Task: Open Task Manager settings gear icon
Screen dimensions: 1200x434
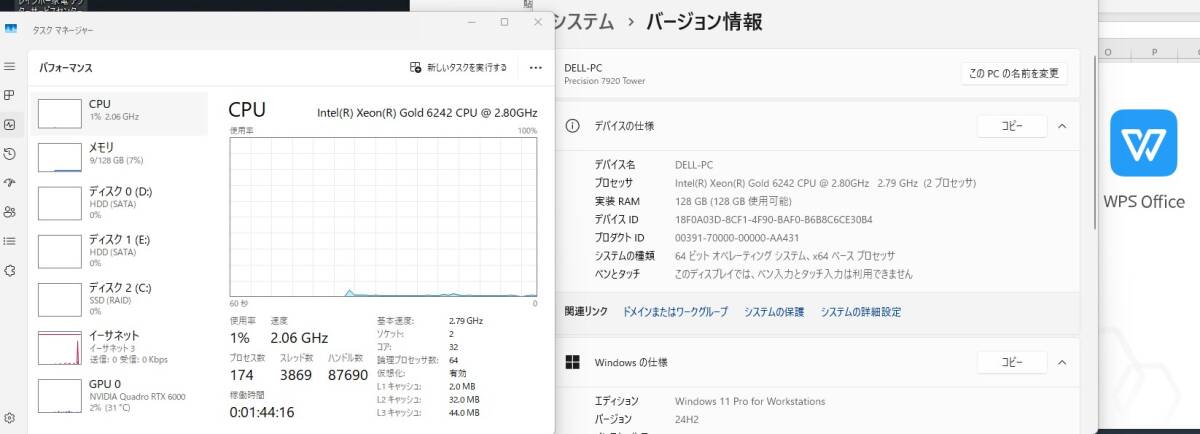Action: tap(10, 418)
